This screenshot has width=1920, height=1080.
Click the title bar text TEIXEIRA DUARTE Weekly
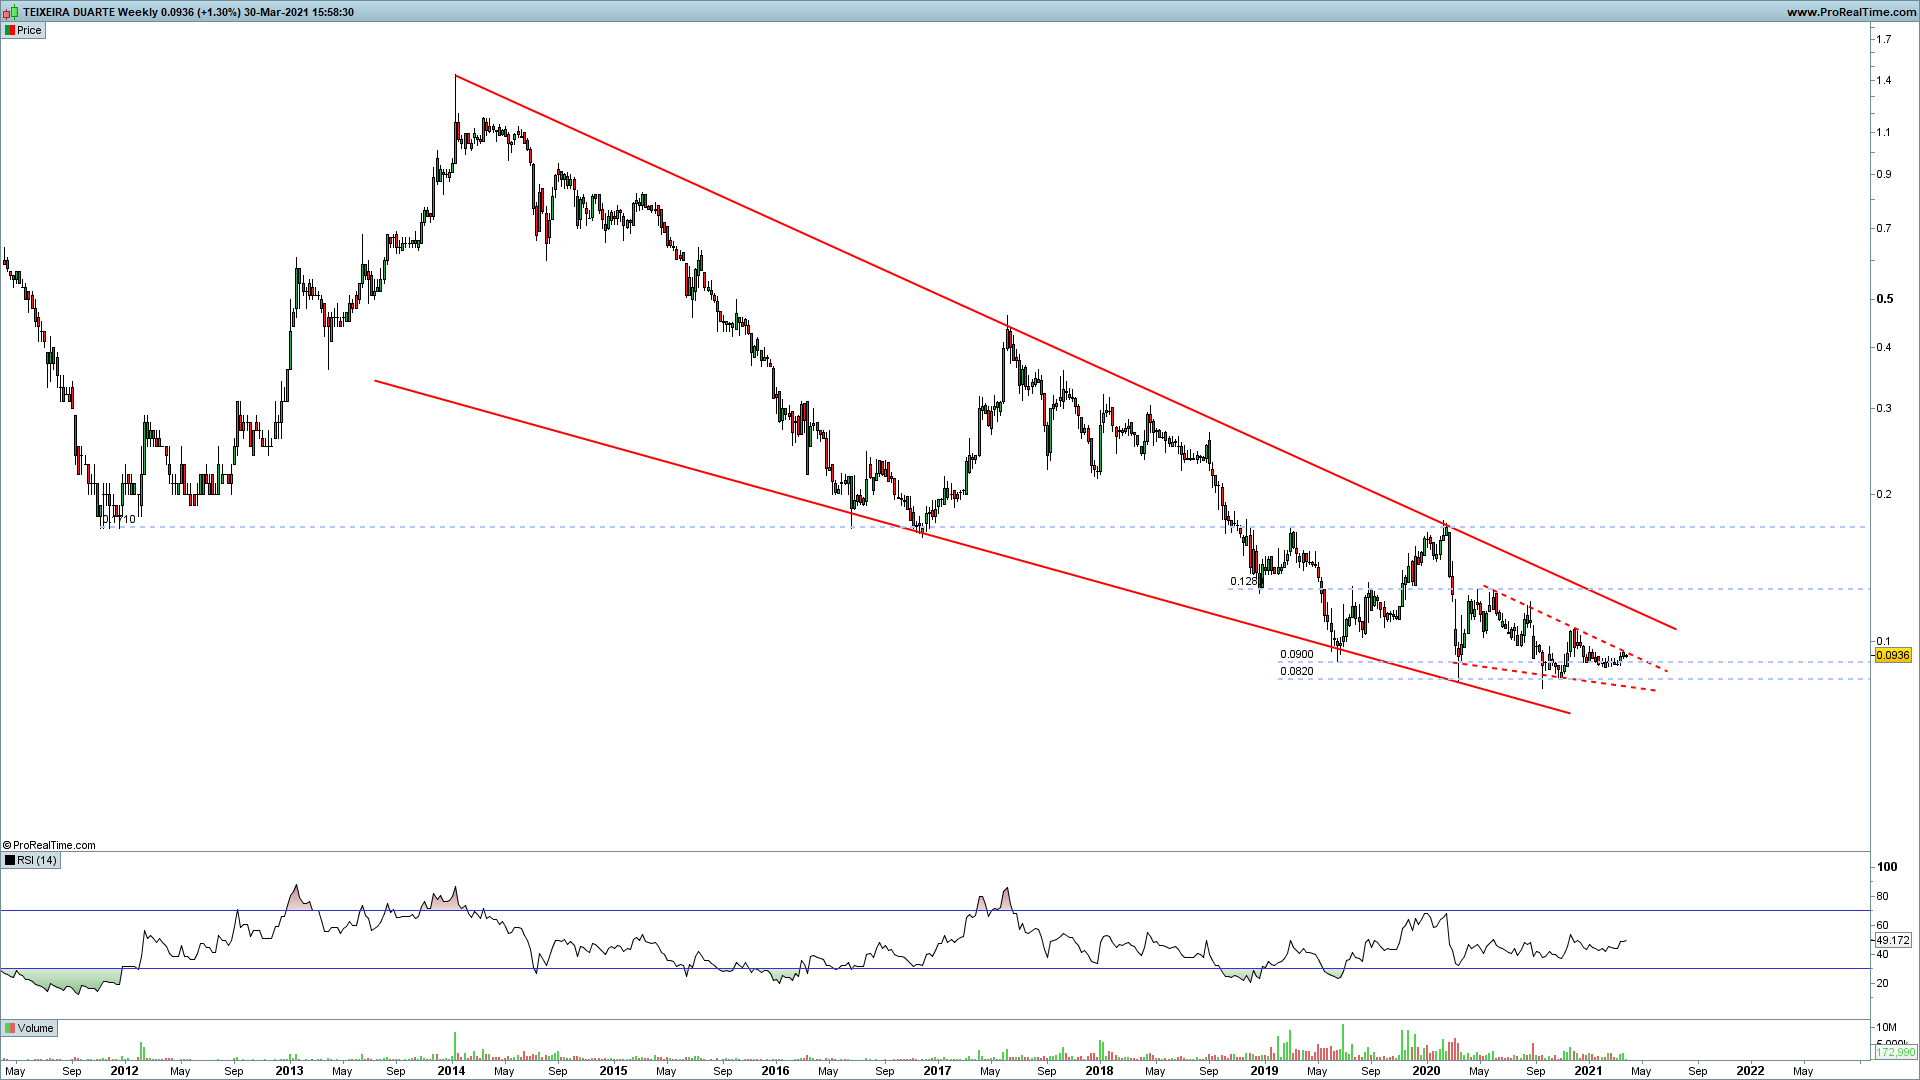click(x=88, y=12)
